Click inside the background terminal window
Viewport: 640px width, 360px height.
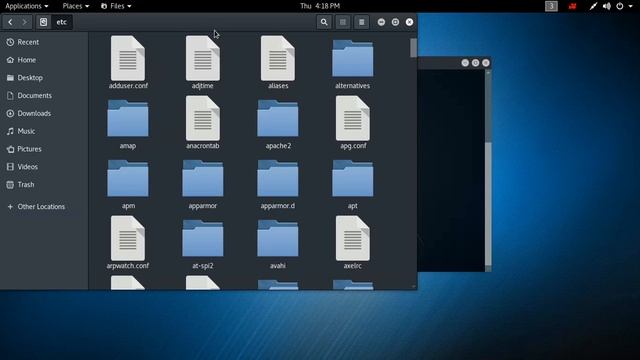451,169
